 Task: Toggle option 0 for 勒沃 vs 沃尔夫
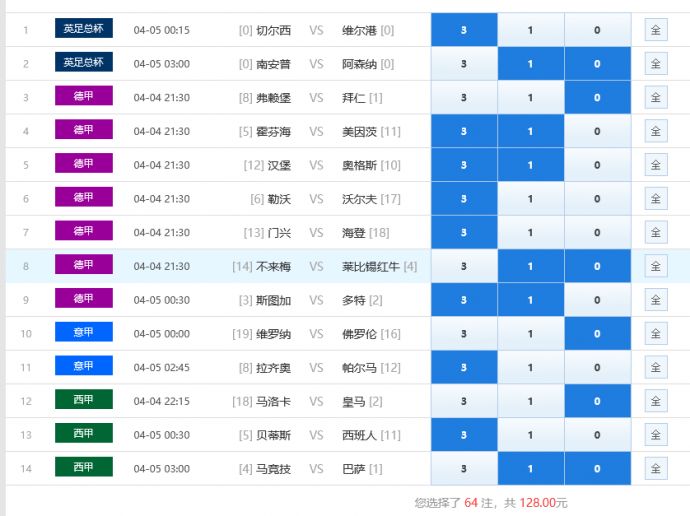point(597,199)
